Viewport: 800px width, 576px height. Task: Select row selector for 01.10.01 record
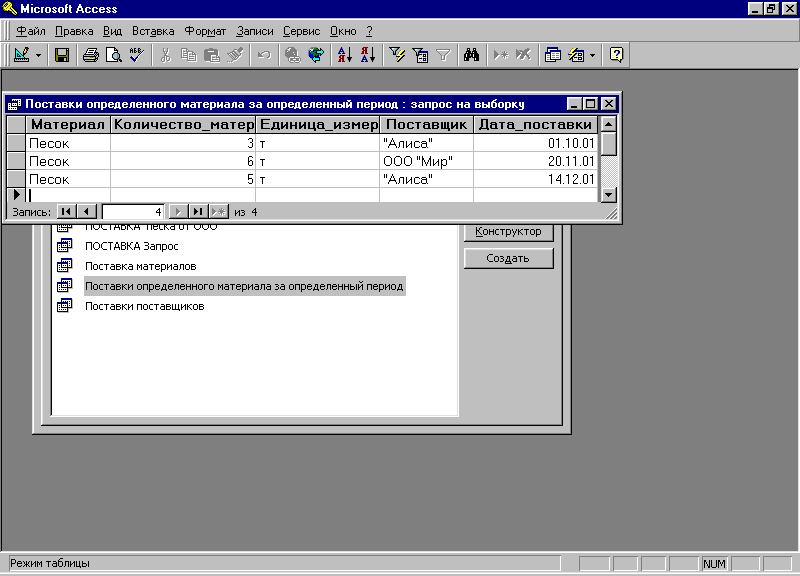16,143
